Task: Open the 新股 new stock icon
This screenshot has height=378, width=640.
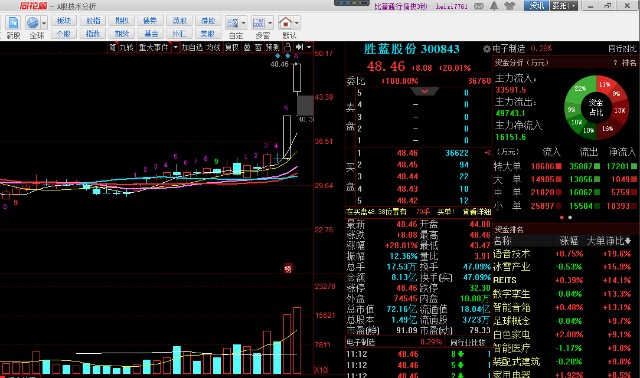Action: [x=13, y=23]
